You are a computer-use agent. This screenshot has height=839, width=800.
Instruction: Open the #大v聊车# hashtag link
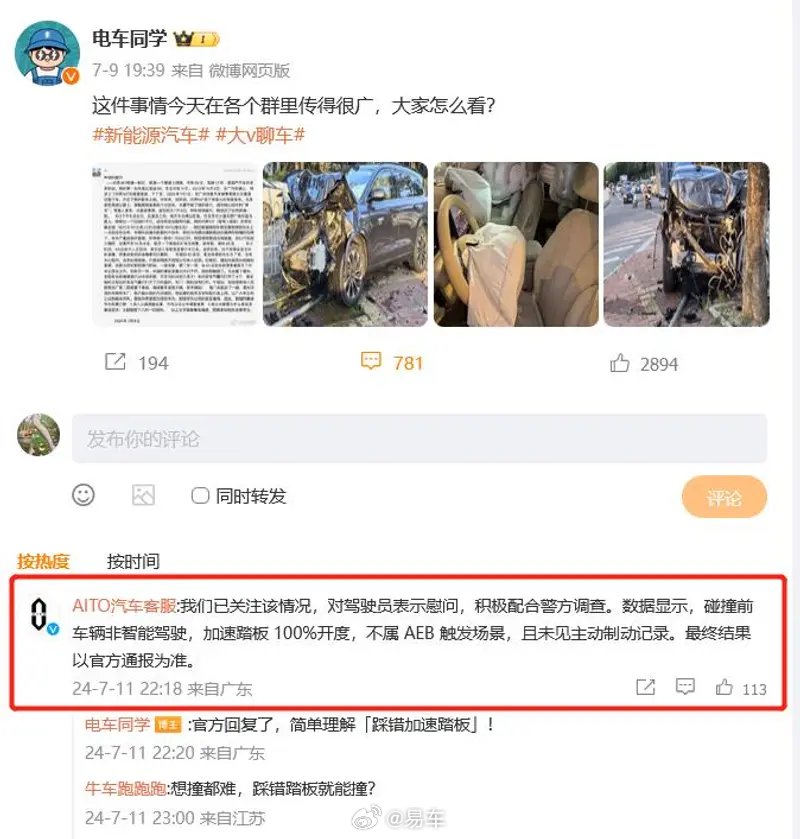(260, 135)
